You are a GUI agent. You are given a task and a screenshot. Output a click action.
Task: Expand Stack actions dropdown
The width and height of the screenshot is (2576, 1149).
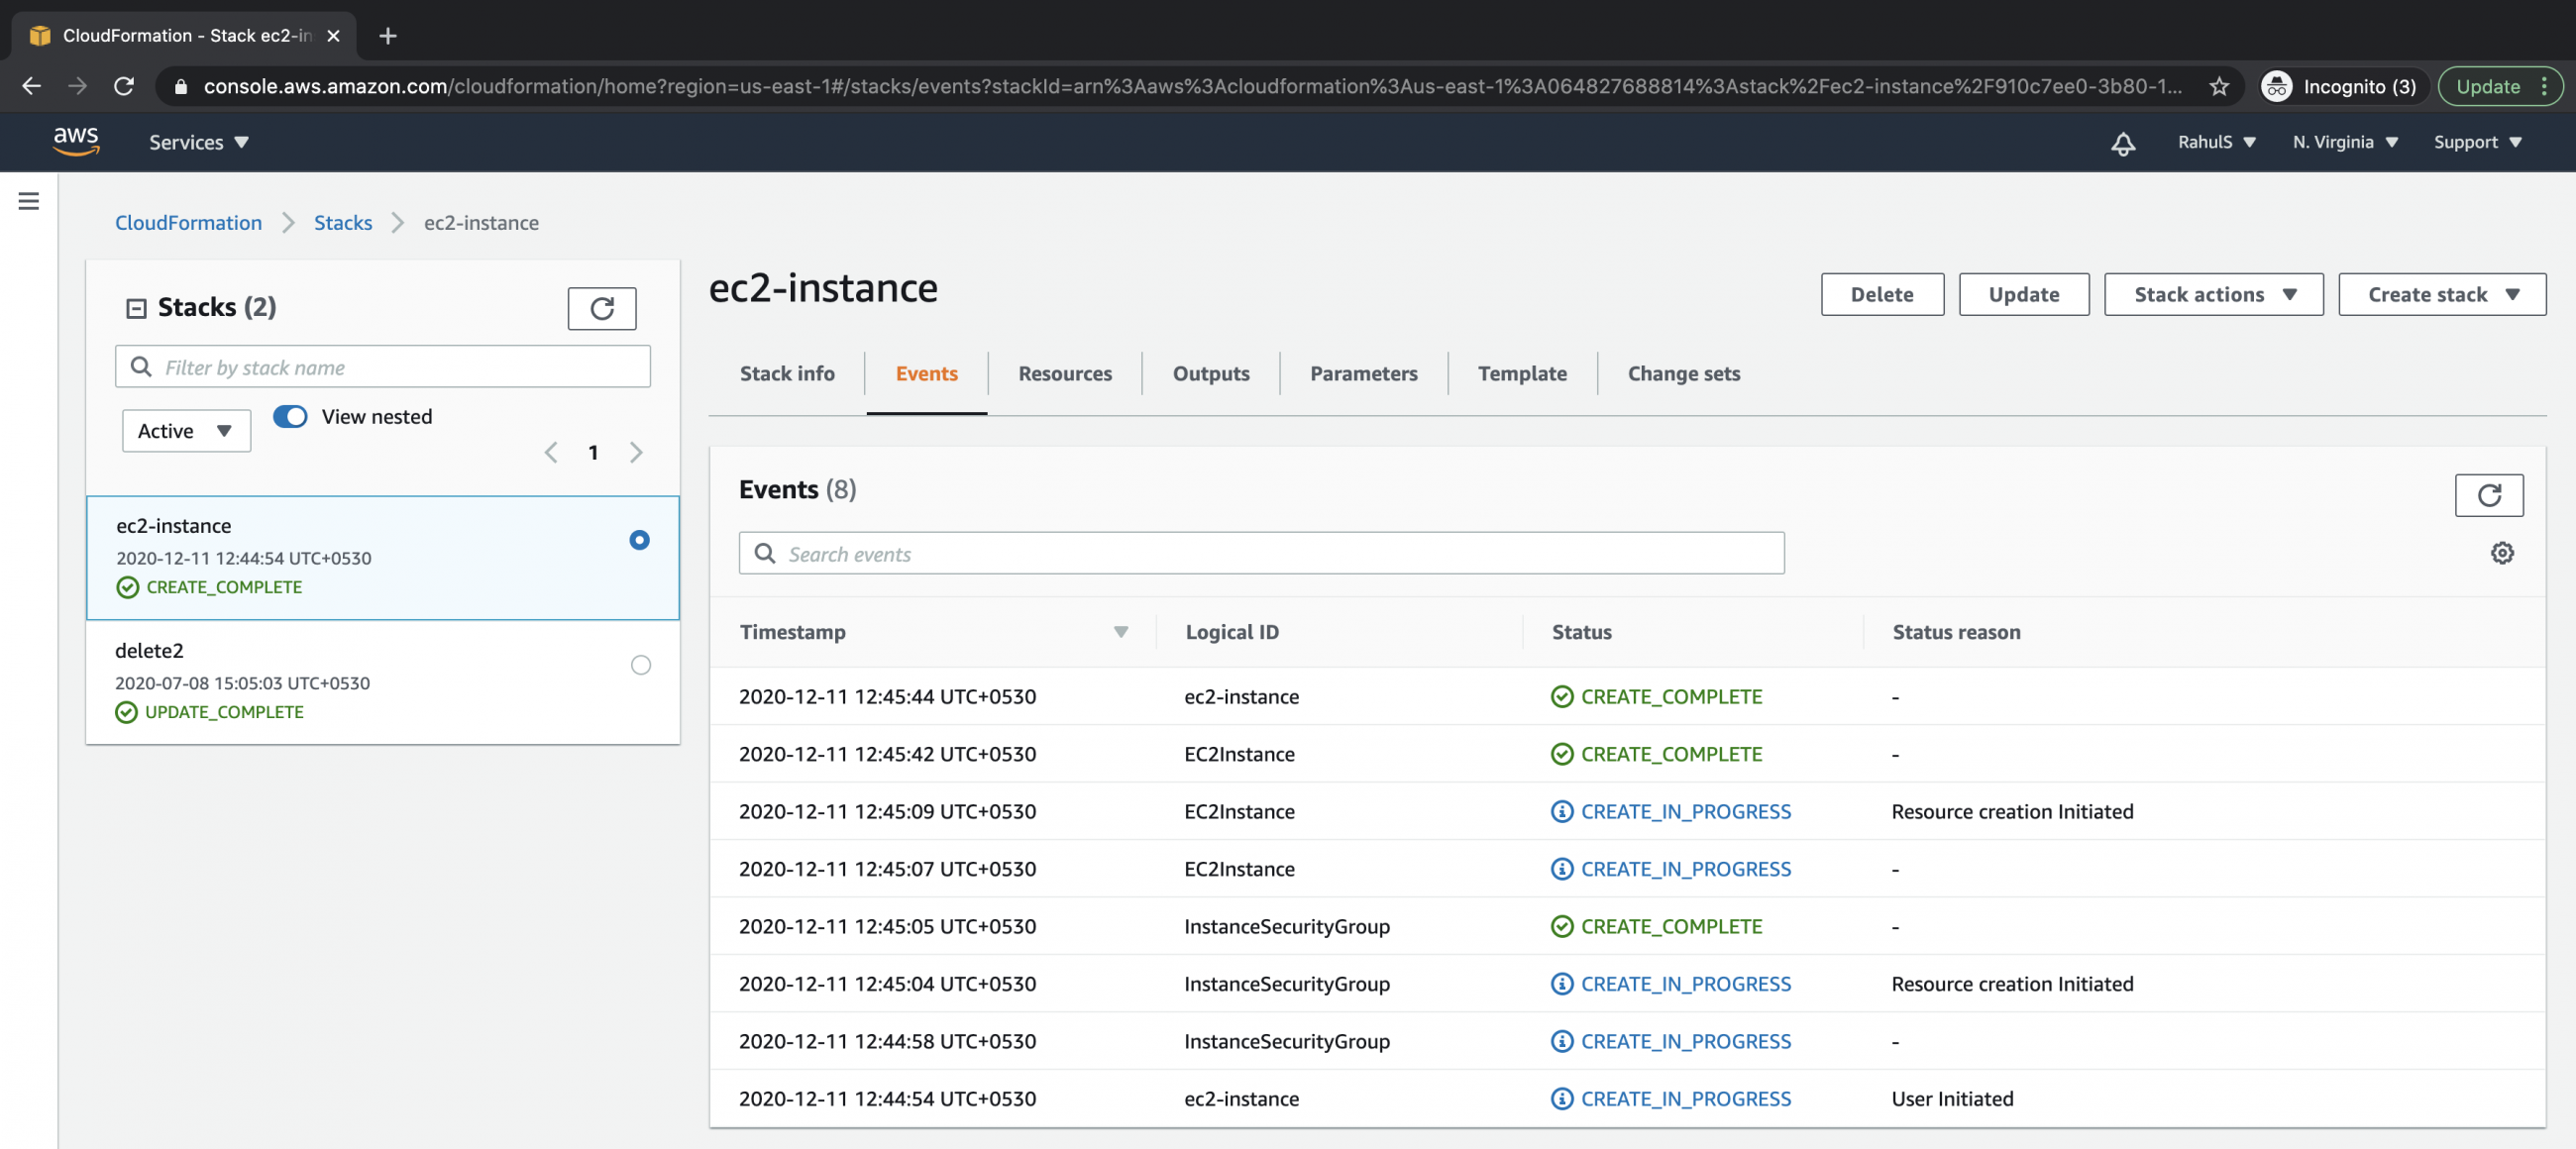point(2213,294)
